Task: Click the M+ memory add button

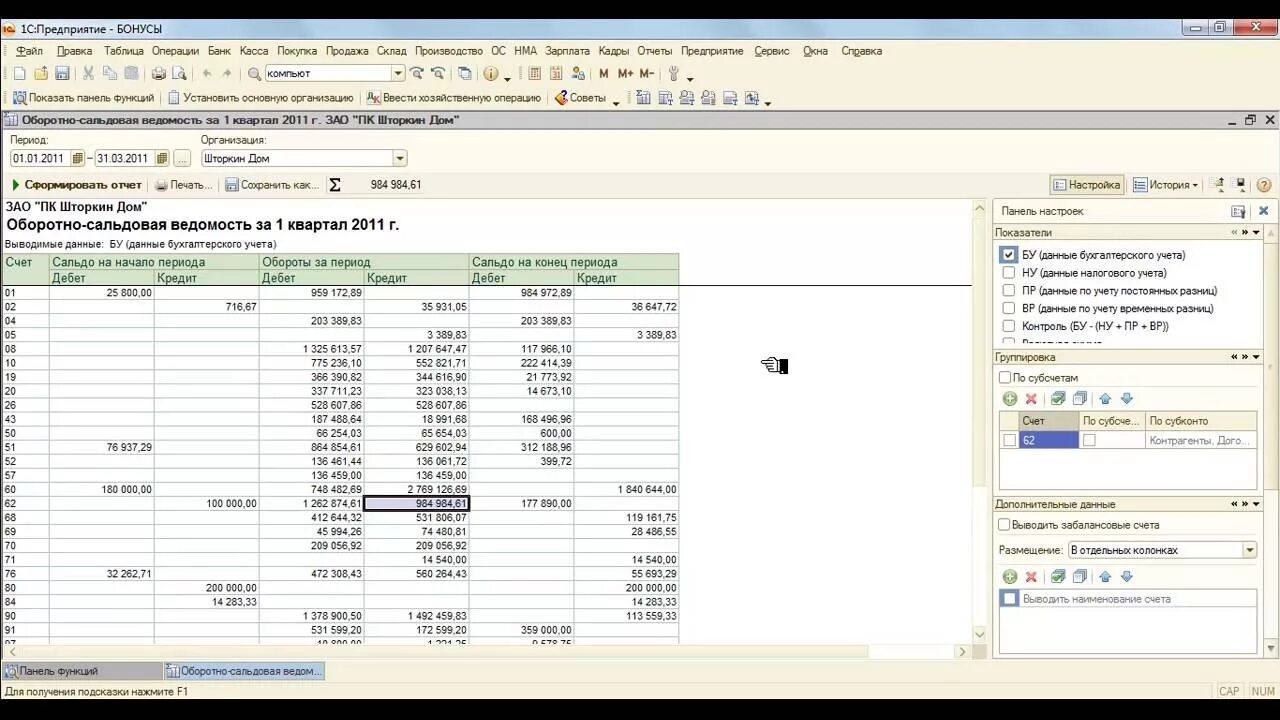Action: 625,73
